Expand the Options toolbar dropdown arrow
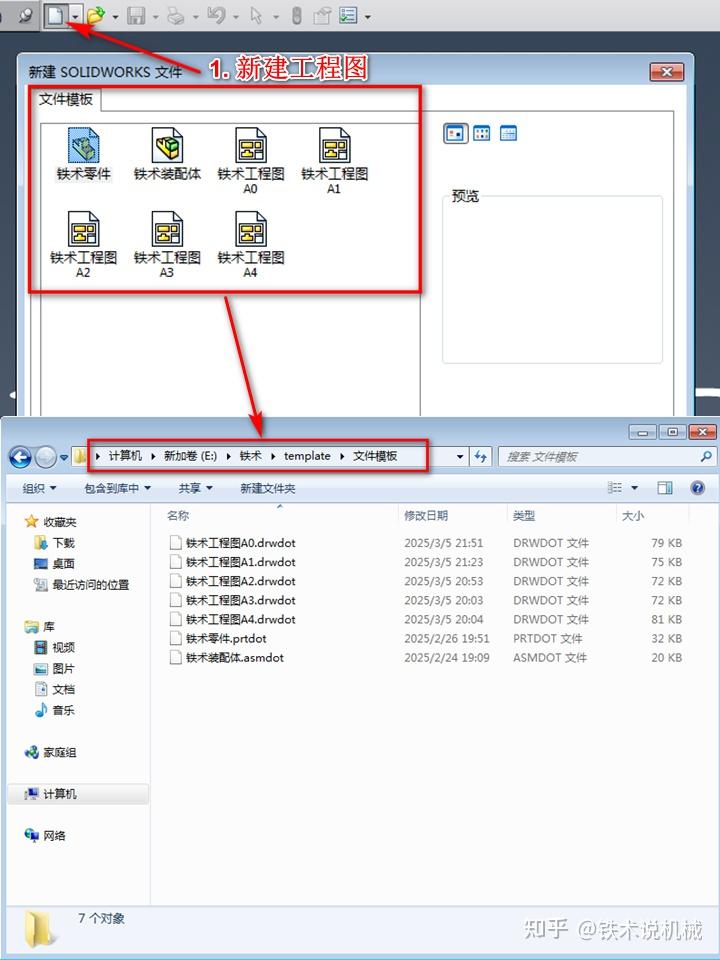The height and width of the screenshot is (960, 720). pyautogui.click(x=367, y=17)
